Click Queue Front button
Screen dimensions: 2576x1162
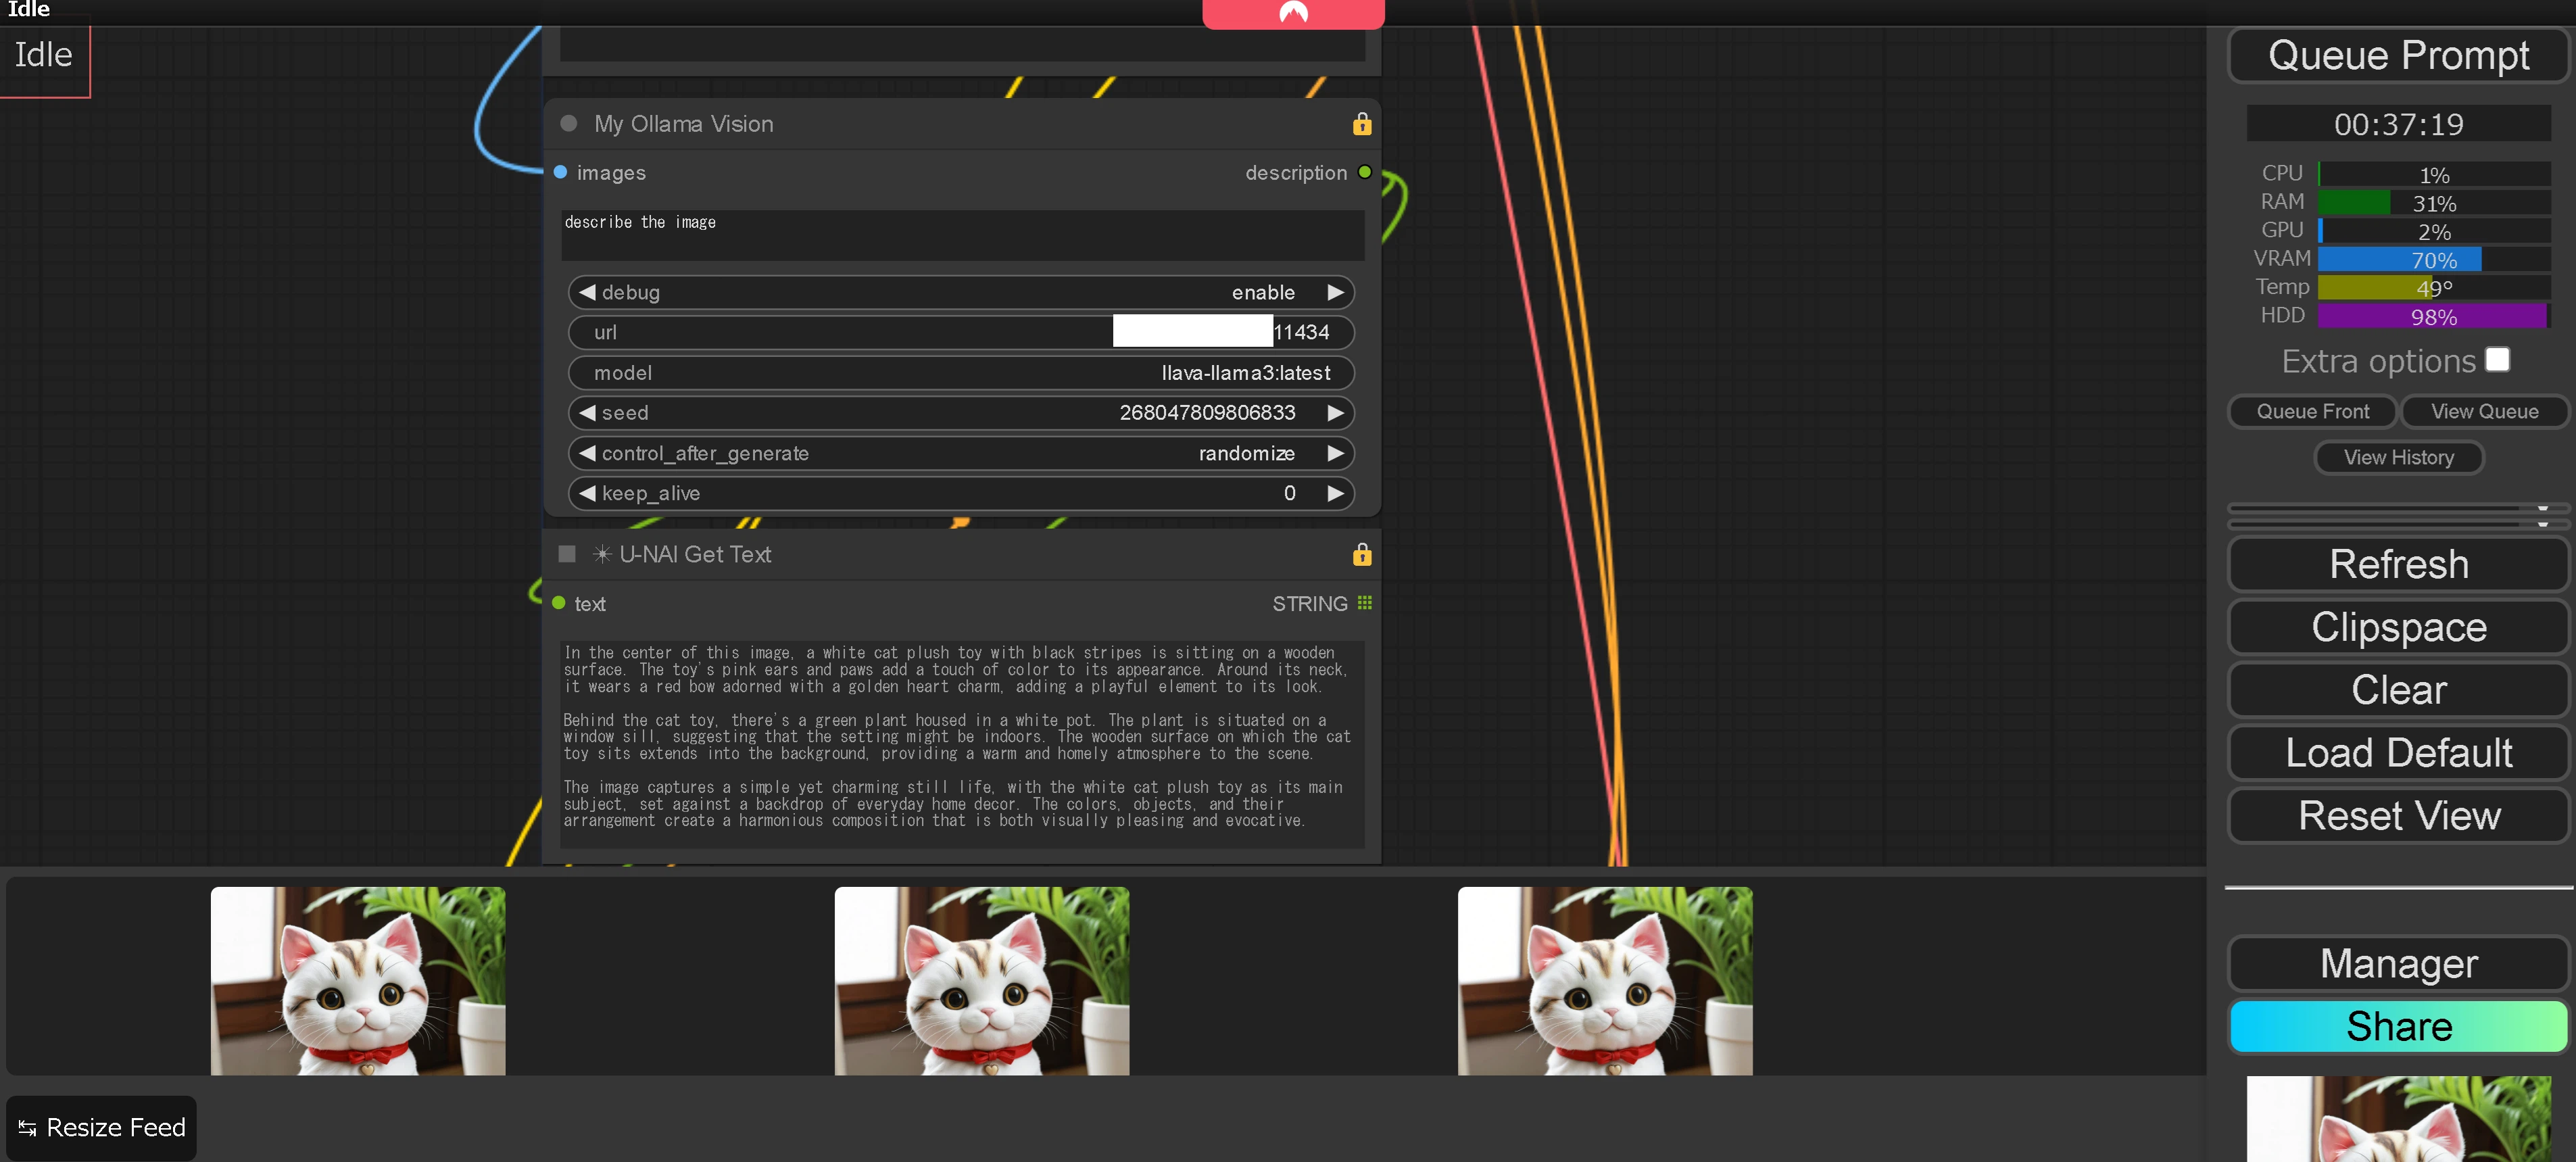(x=2312, y=411)
